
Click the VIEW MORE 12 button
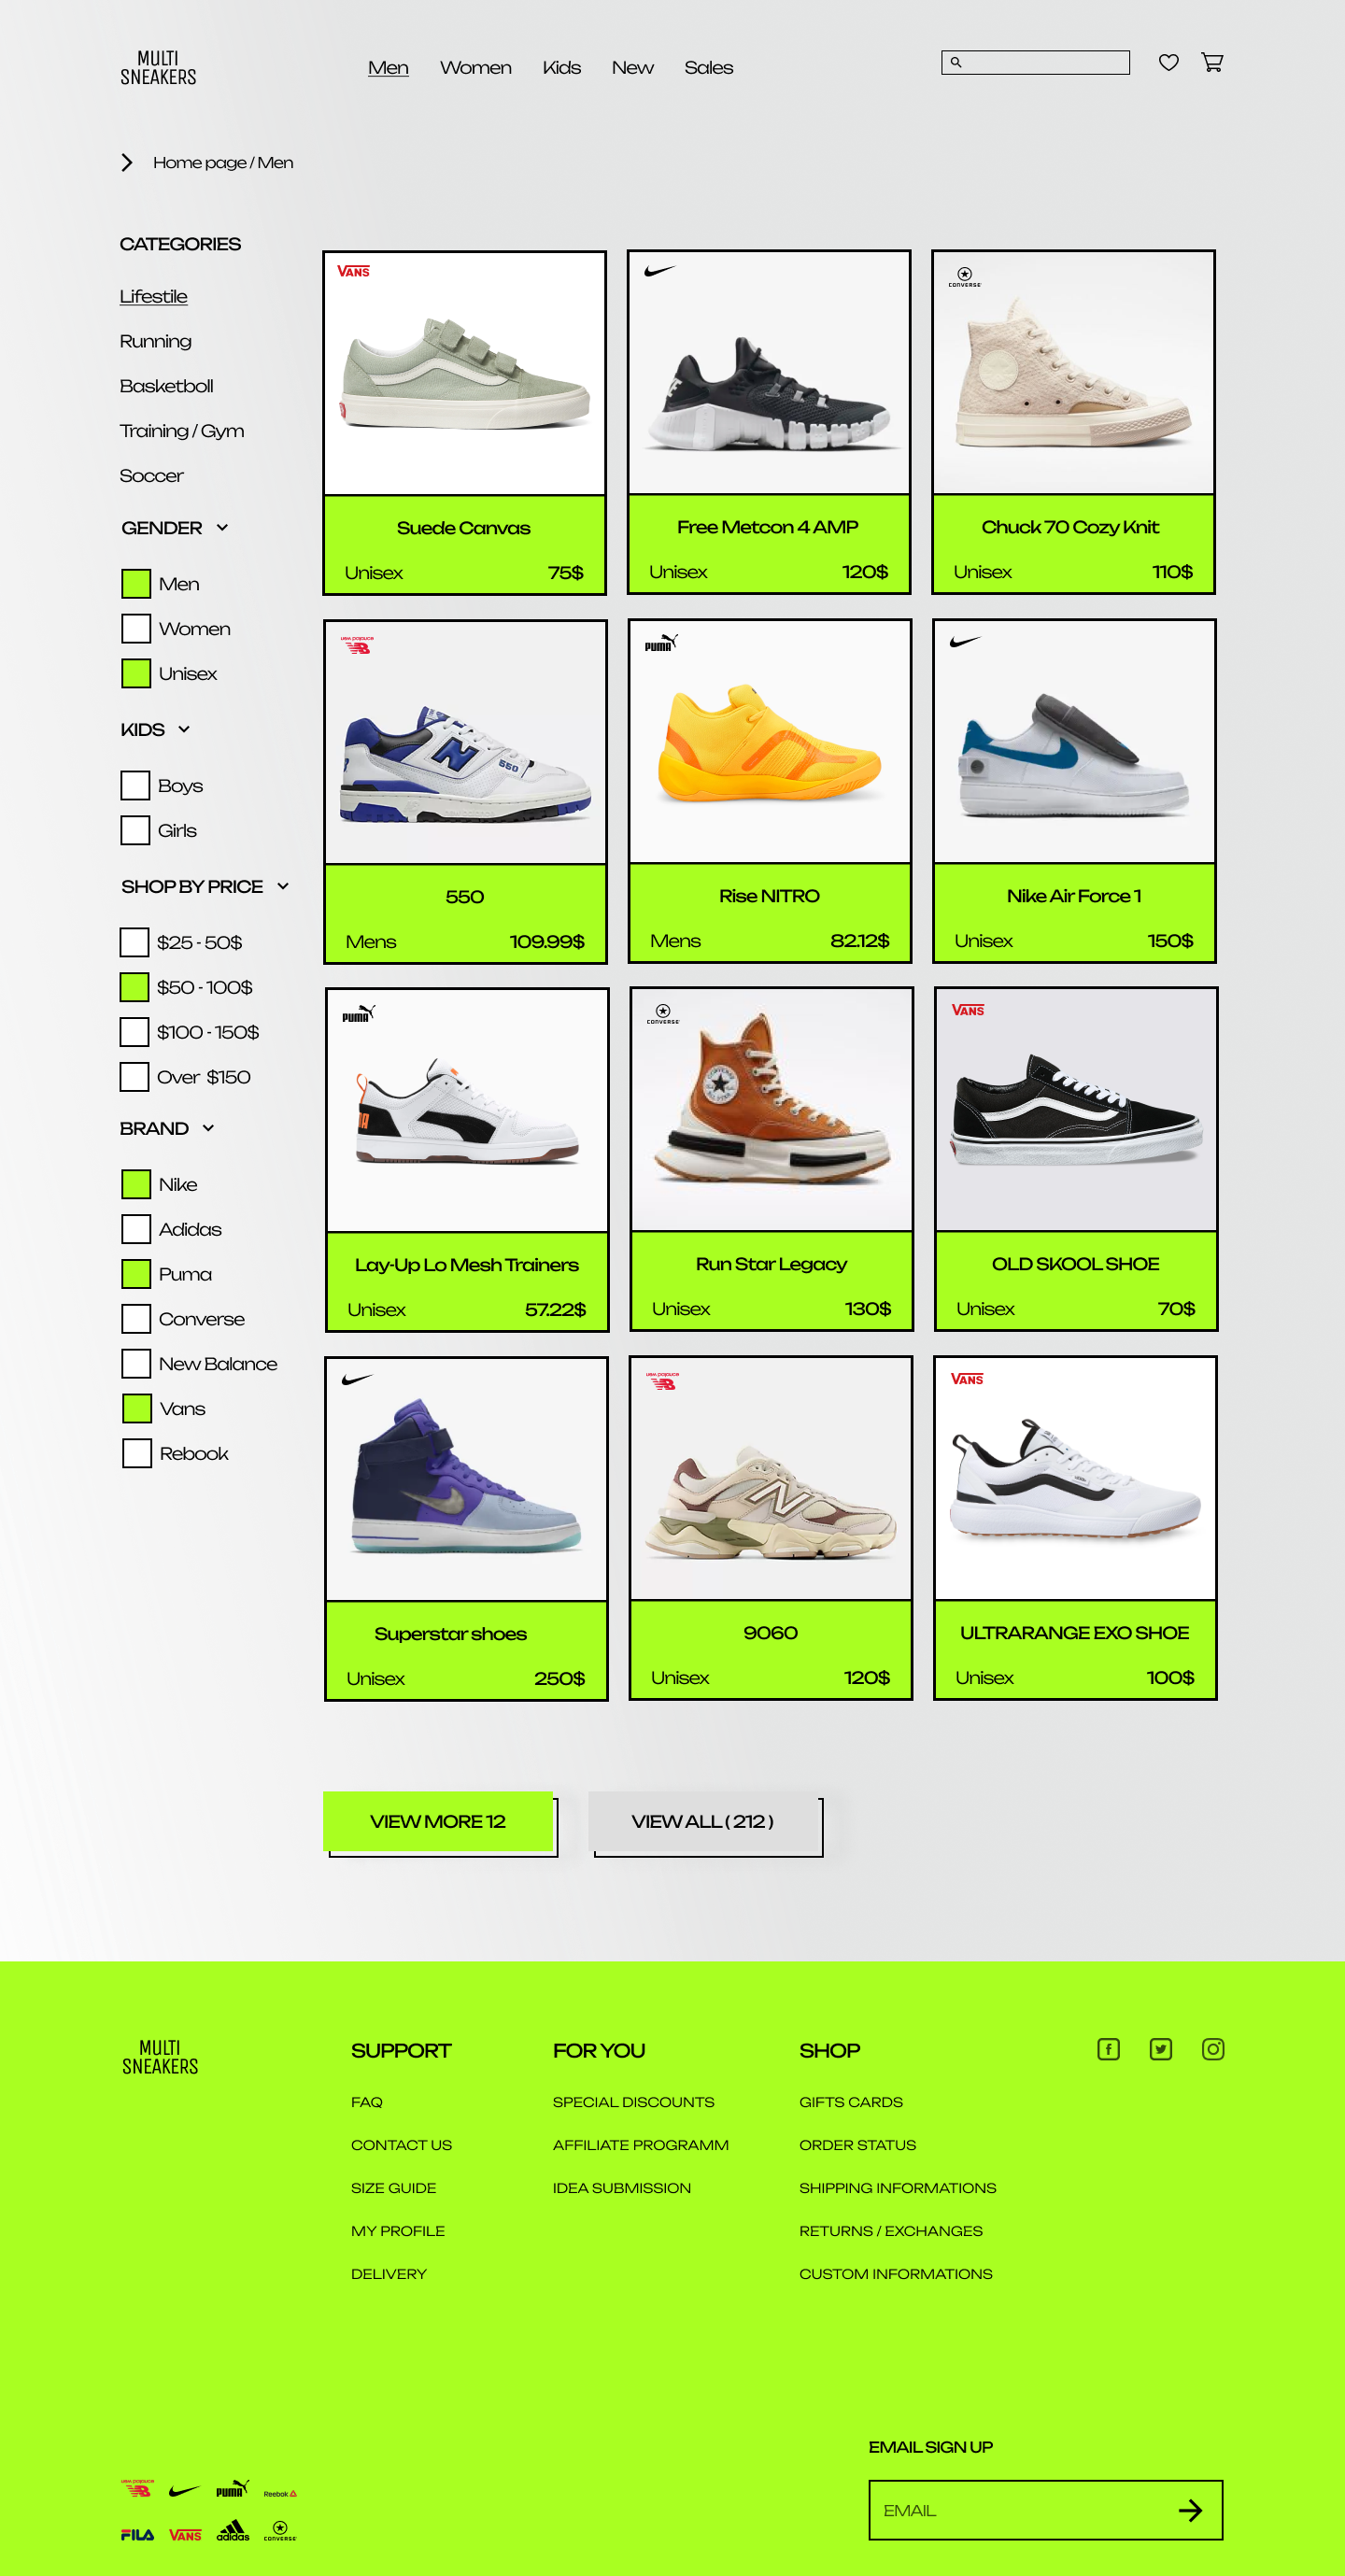438,1821
